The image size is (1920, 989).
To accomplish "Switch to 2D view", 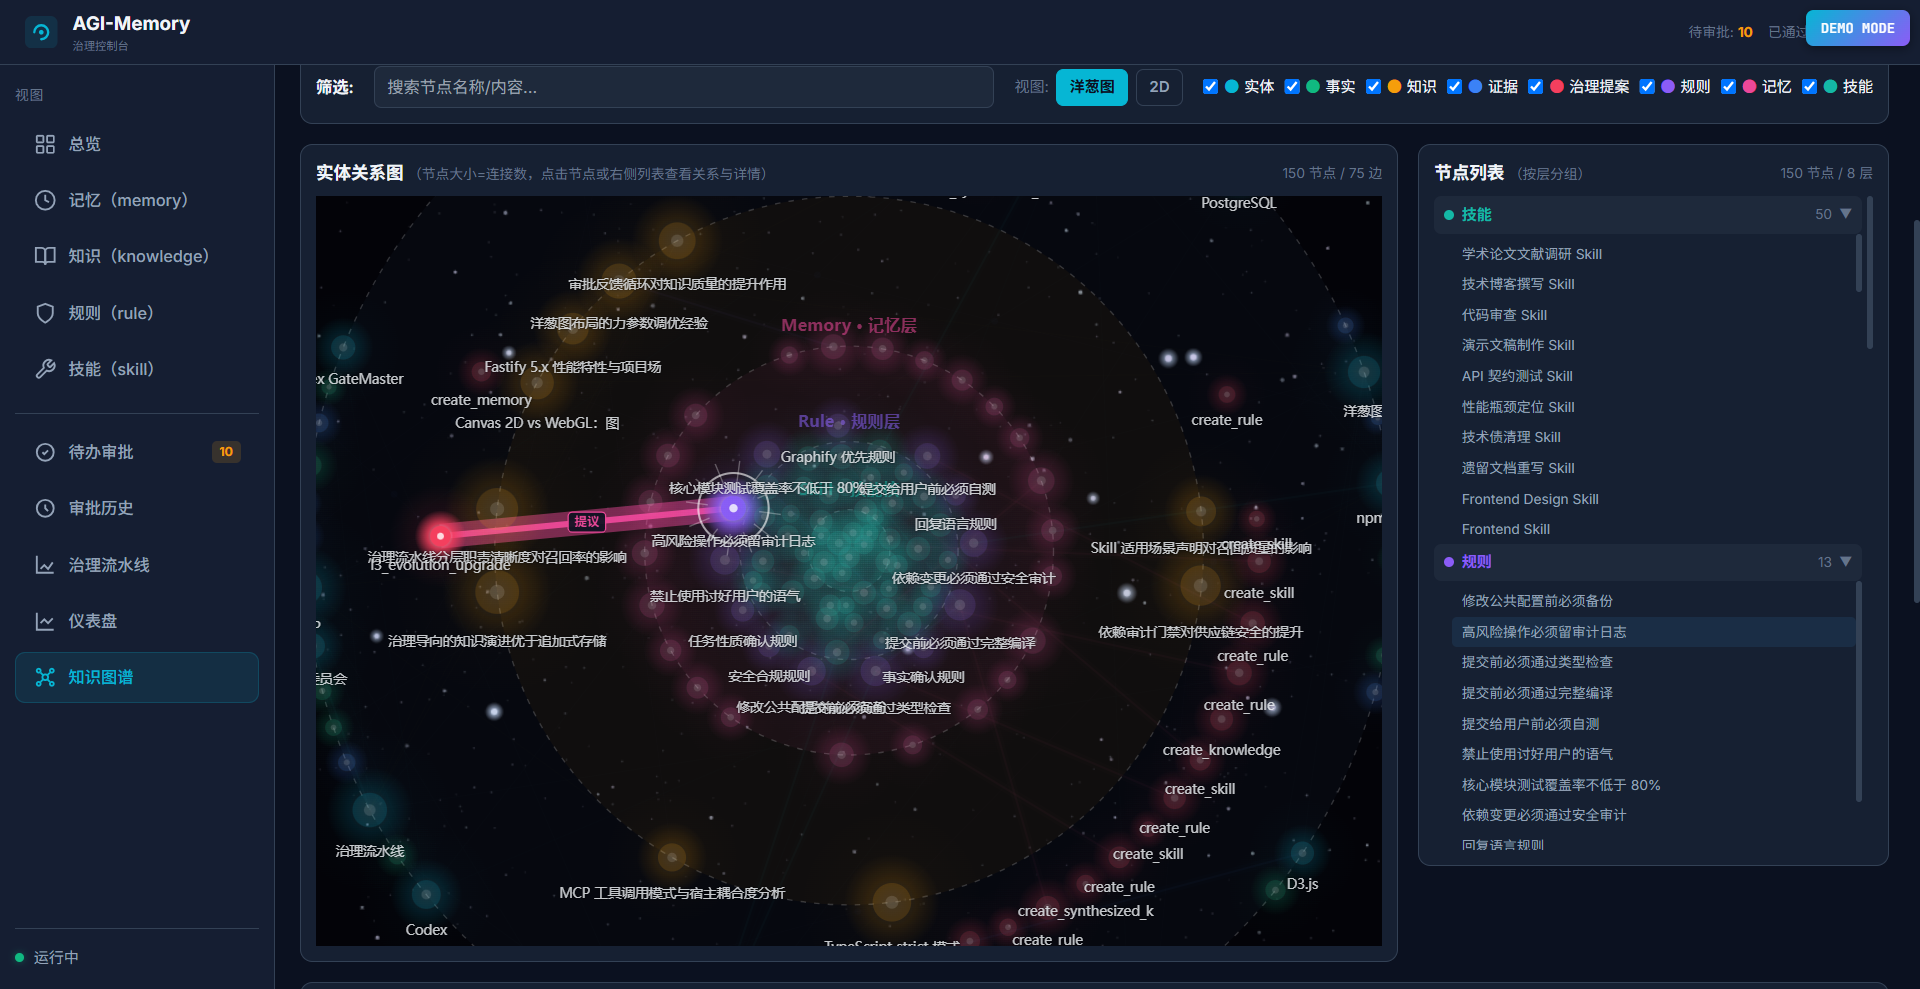I will point(1159,87).
